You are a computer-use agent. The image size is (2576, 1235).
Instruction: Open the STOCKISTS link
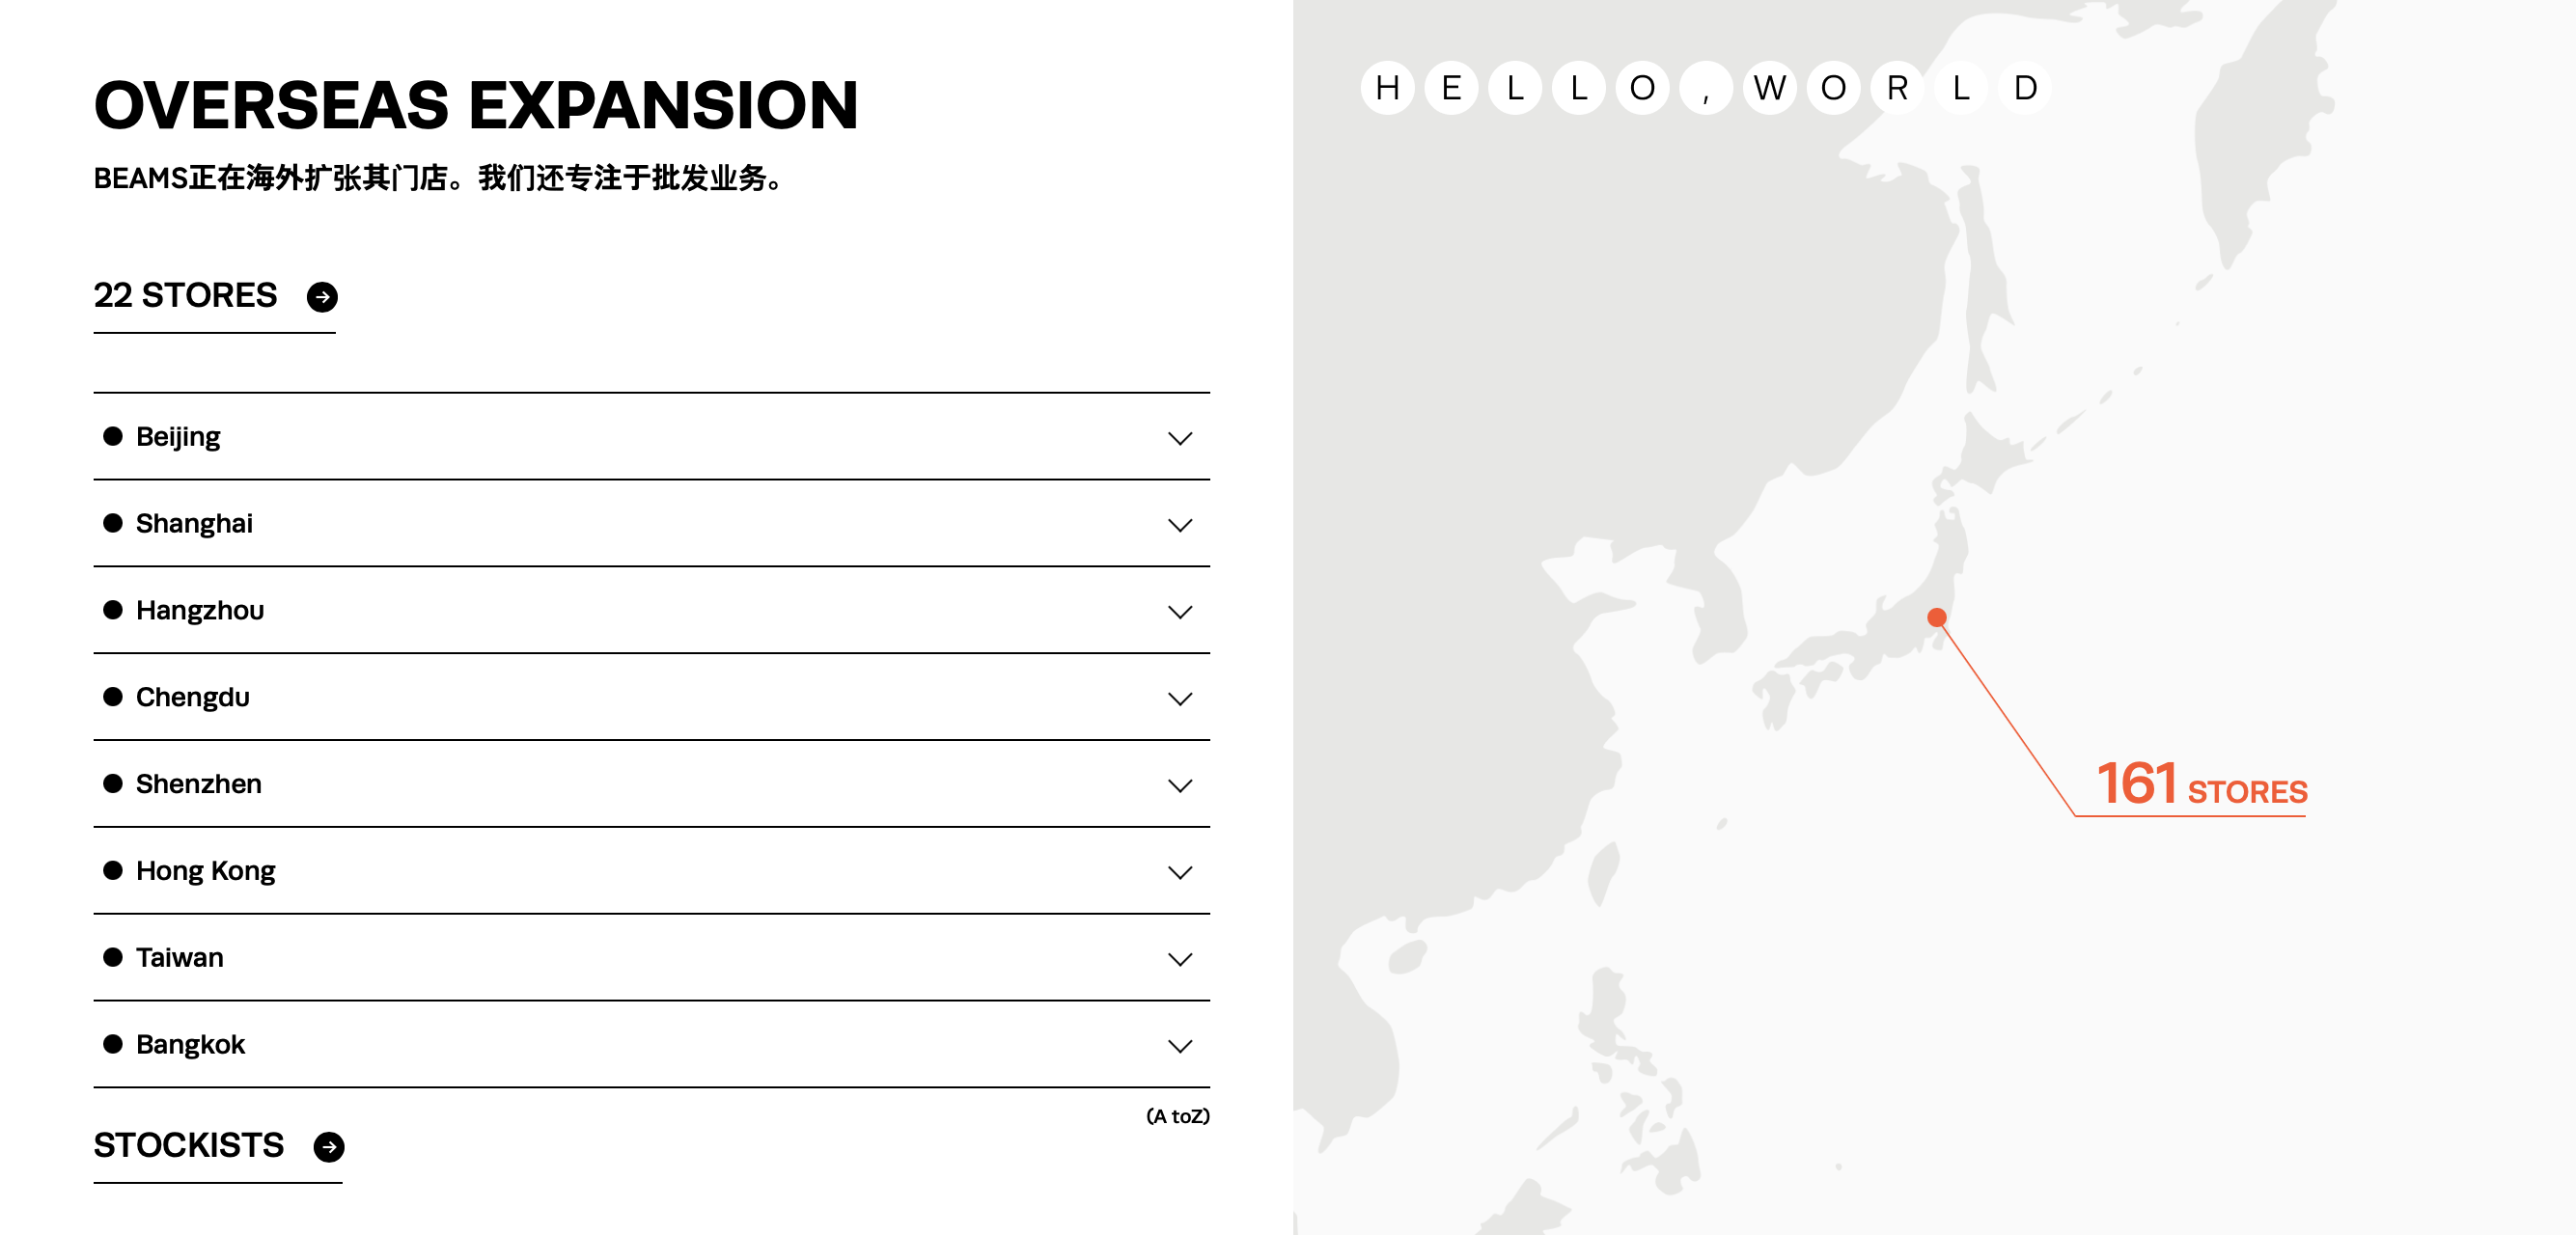click(x=189, y=1146)
